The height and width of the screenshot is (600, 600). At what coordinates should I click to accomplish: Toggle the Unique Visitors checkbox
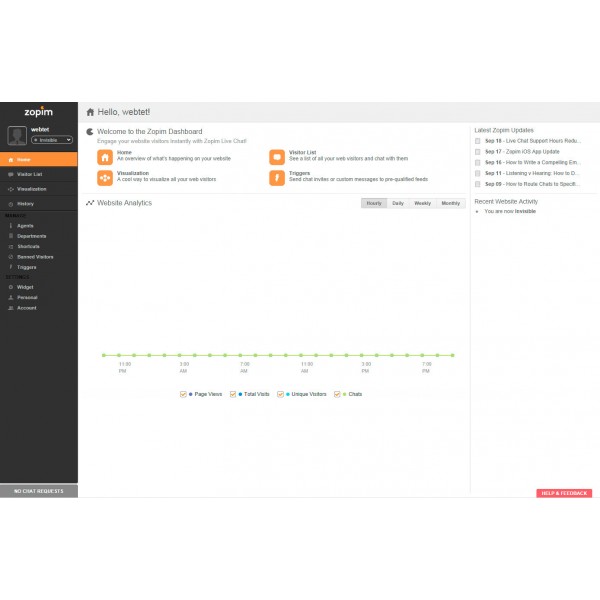[x=280, y=394]
